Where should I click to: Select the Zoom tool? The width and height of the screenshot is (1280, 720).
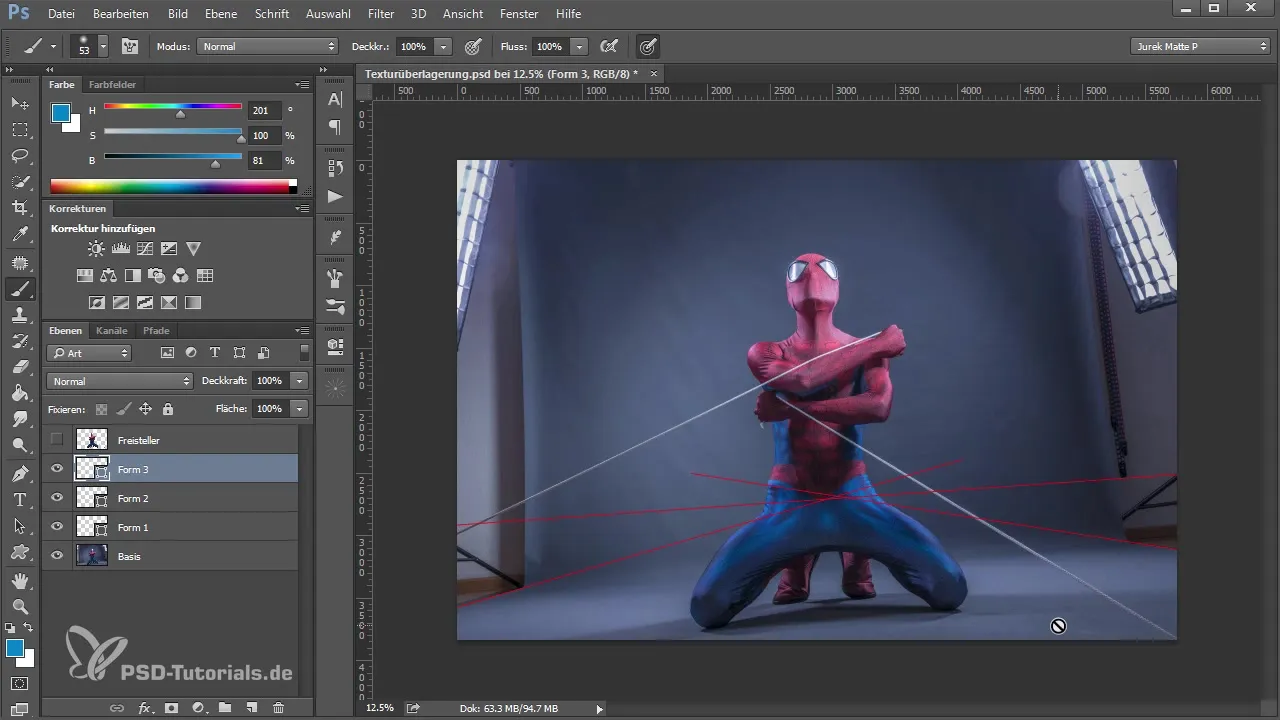(20, 606)
